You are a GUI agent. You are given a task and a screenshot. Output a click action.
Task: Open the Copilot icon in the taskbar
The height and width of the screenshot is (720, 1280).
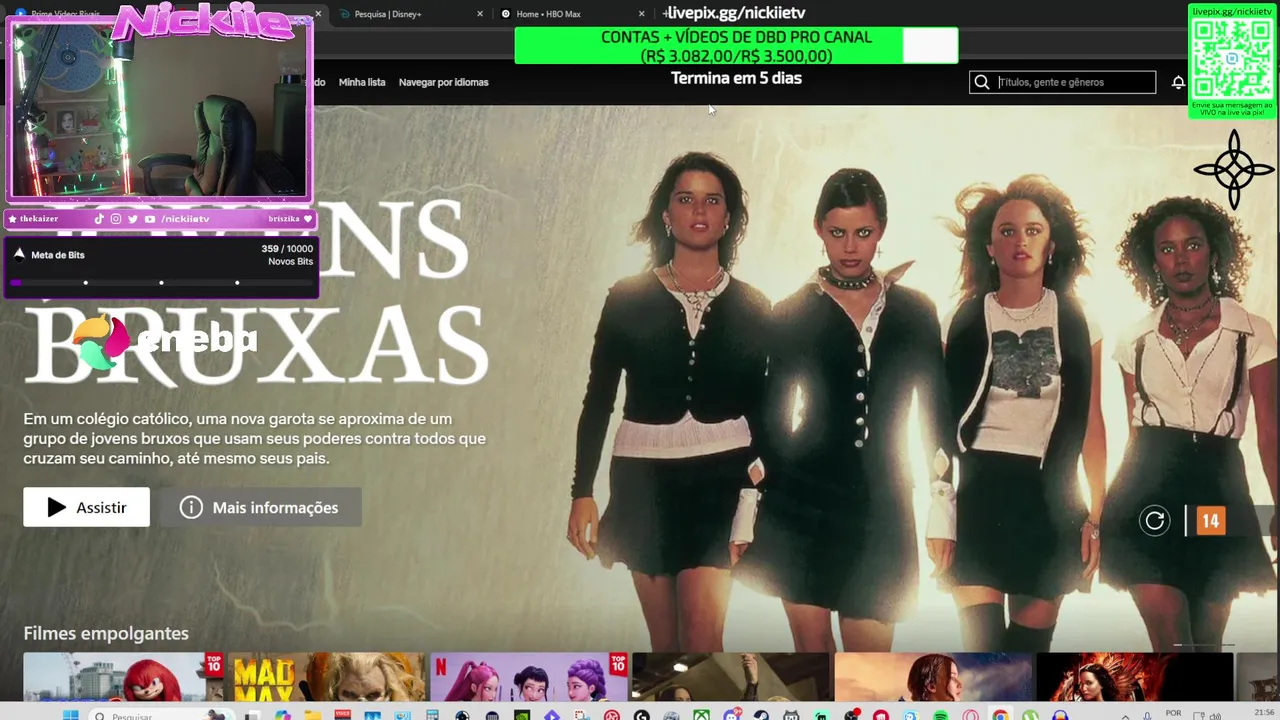point(283,715)
